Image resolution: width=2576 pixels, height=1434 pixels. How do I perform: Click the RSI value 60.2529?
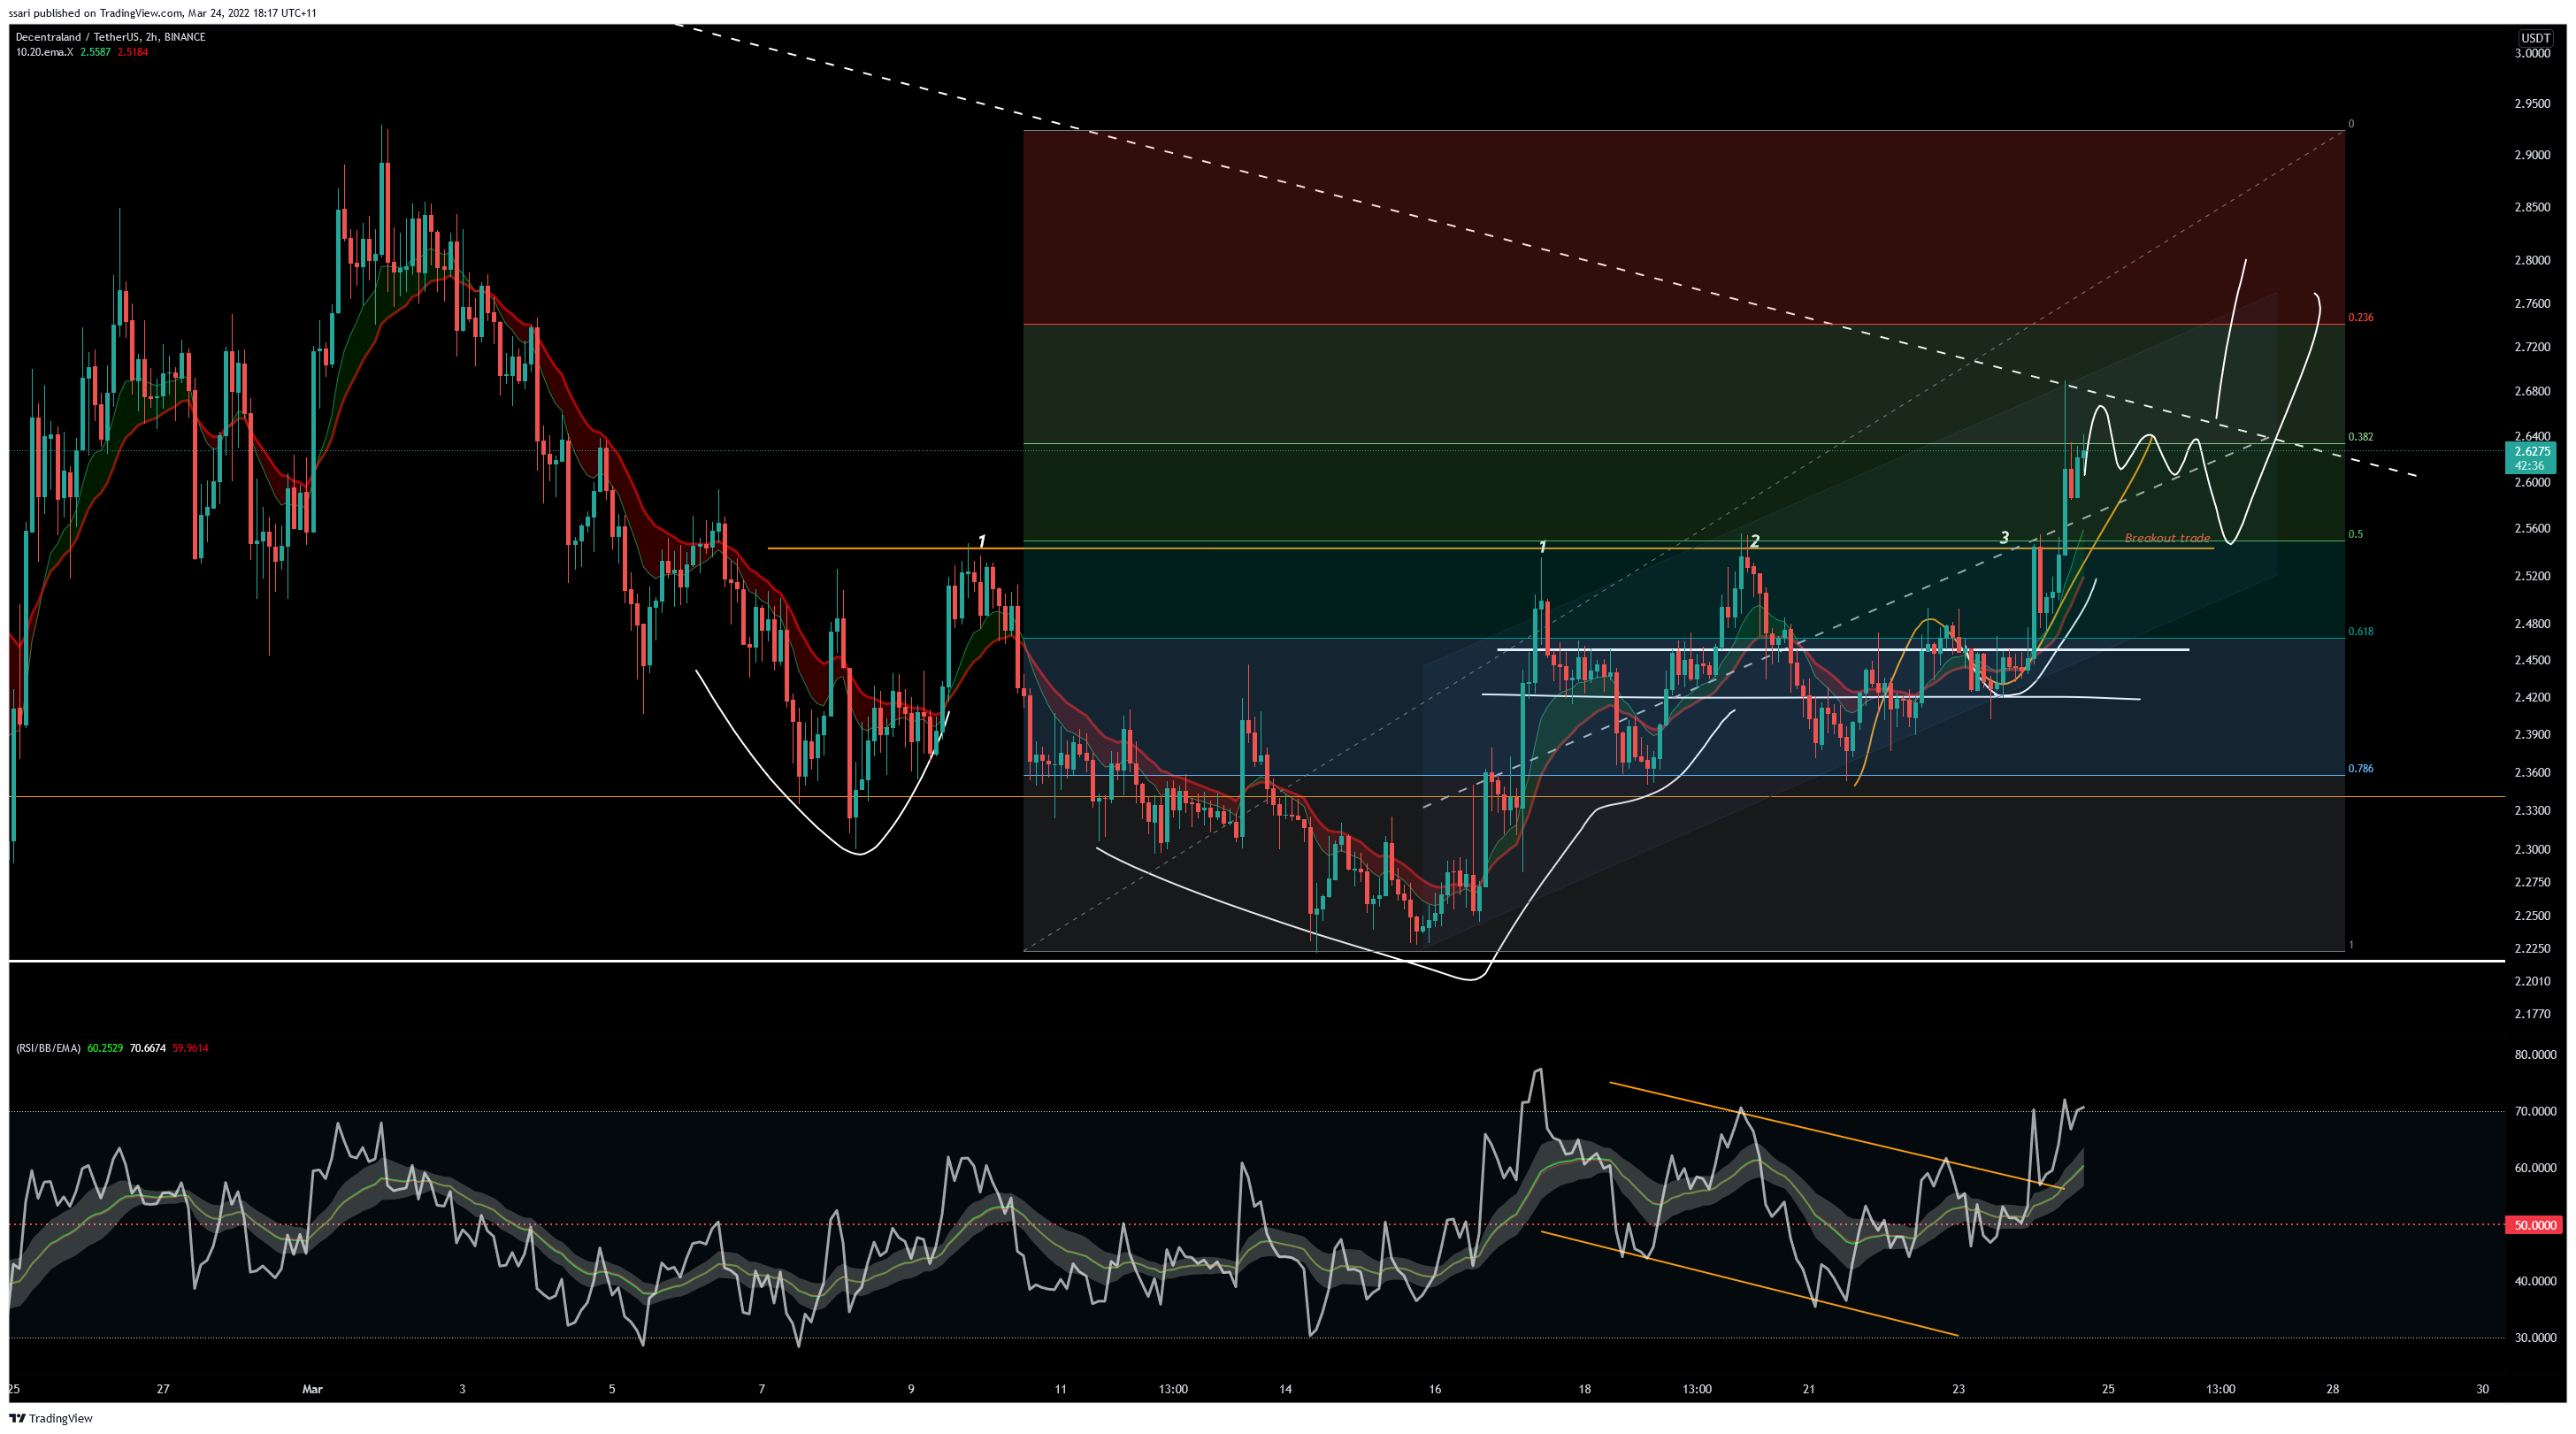pos(105,1048)
